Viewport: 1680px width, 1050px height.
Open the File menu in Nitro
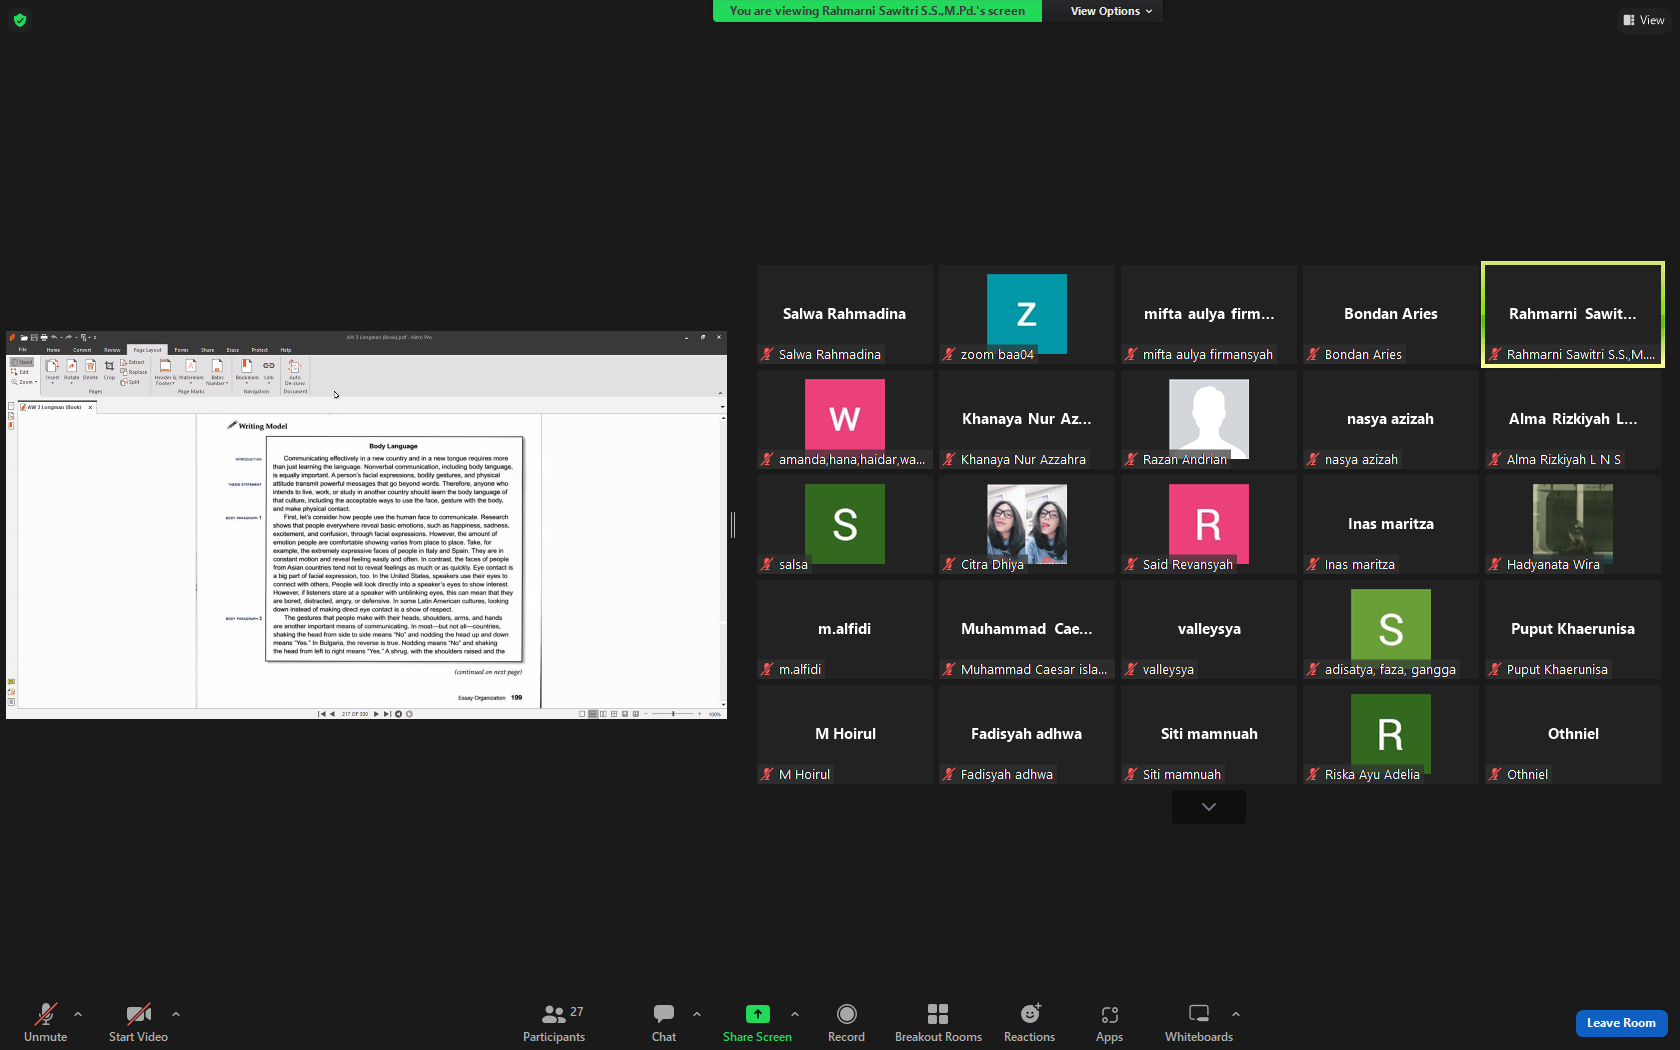(x=22, y=350)
